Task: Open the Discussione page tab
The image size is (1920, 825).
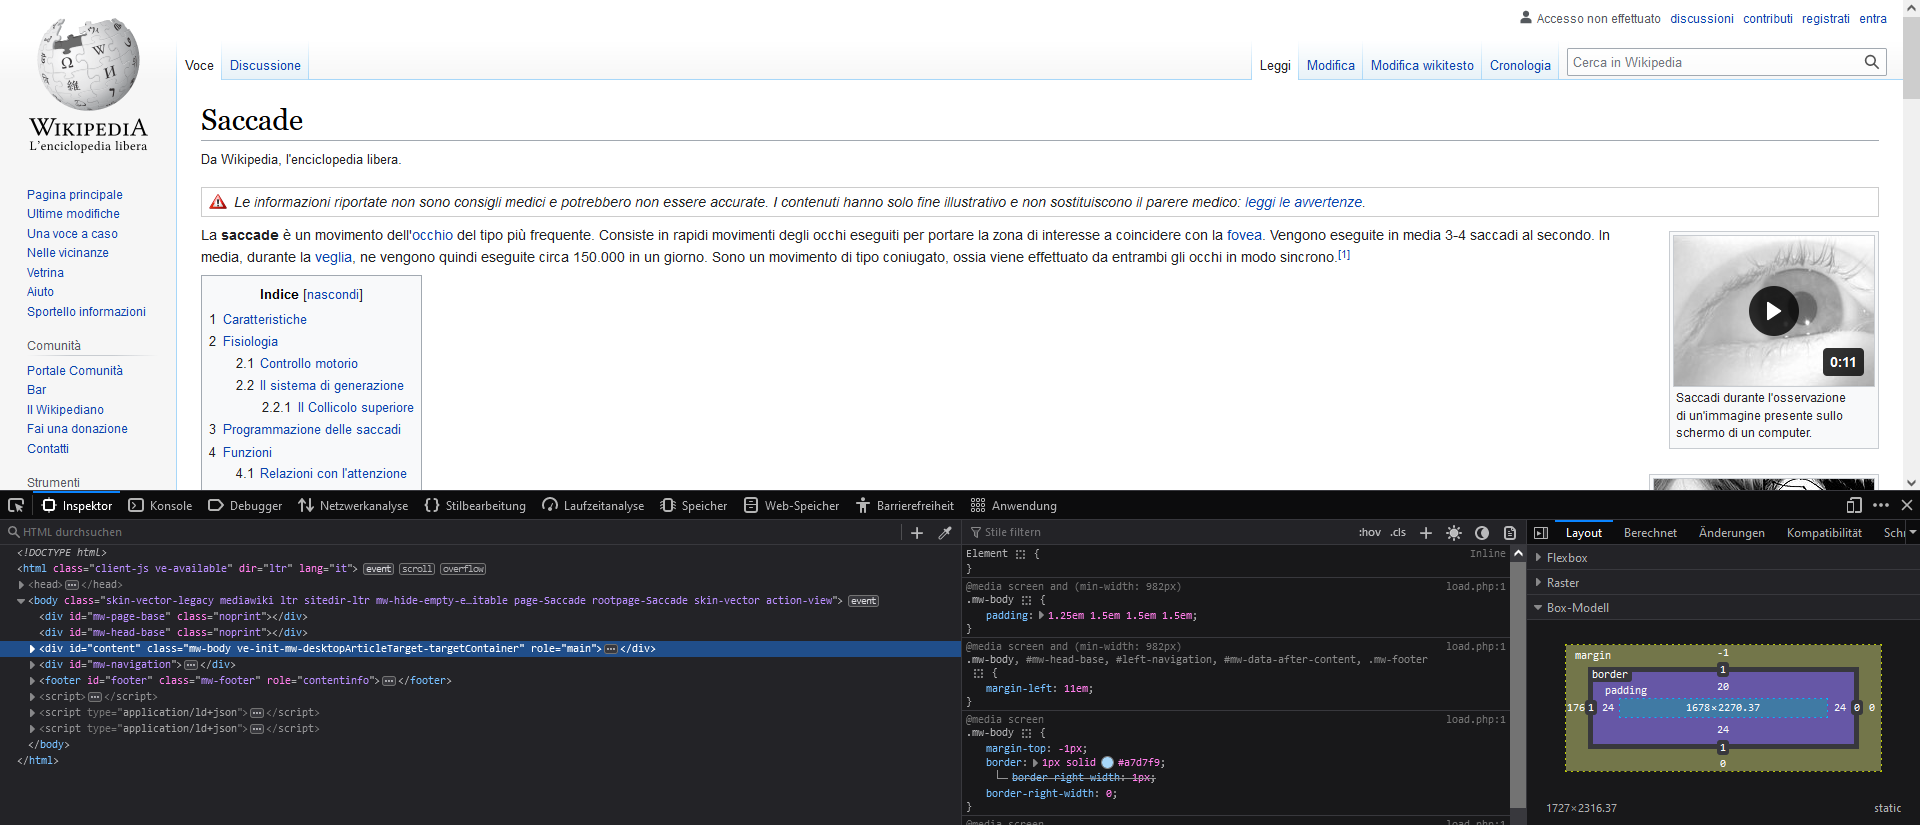Action: coord(265,65)
